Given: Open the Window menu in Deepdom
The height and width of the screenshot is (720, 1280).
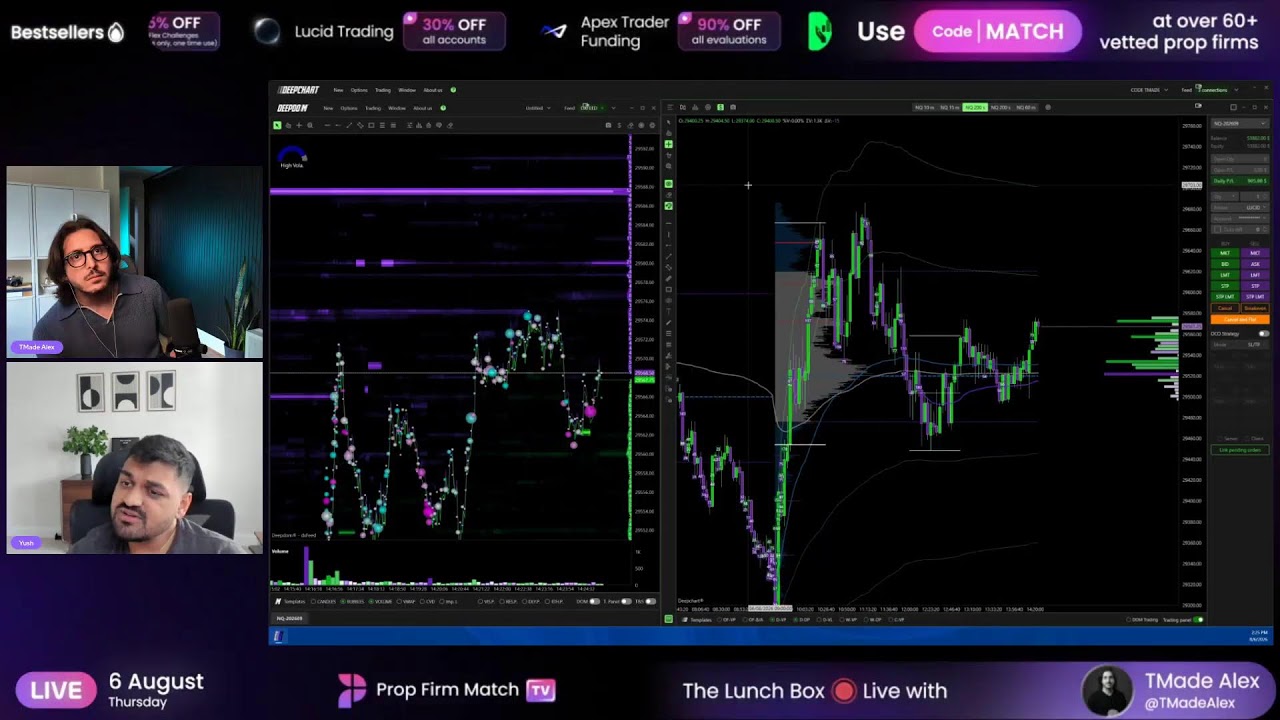Looking at the screenshot, I should click(397, 108).
